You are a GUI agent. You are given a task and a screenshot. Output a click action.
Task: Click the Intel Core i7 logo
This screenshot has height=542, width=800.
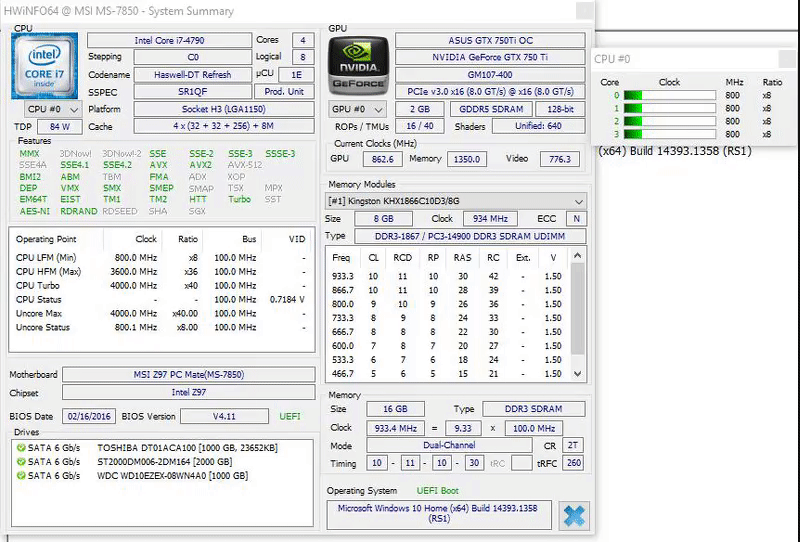(44, 65)
